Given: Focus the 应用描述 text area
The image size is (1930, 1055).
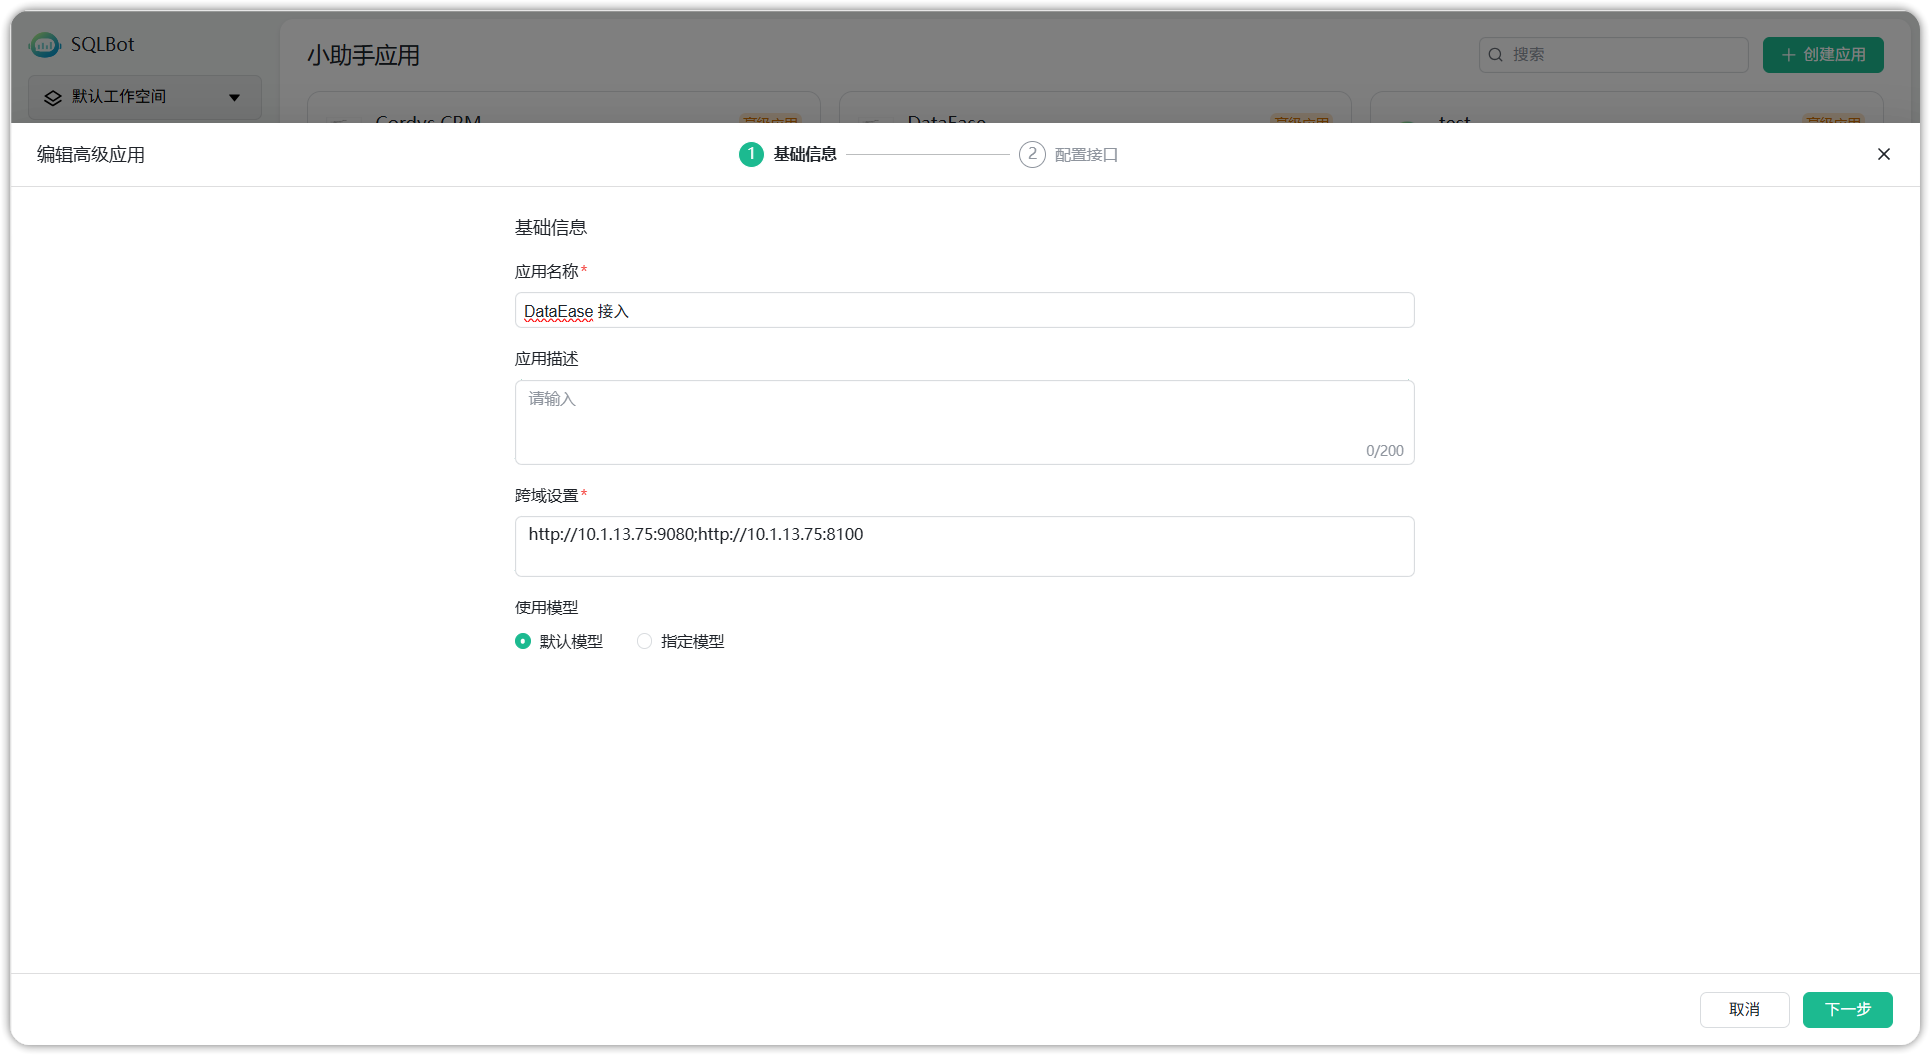Looking at the screenshot, I should pyautogui.click(x=964, y=422).
